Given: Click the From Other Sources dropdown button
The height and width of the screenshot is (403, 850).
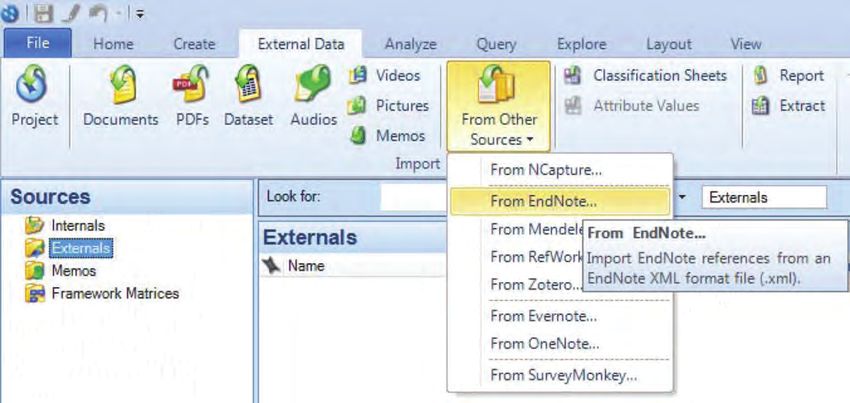Looking at the screenshot, I should pos(499,107).
